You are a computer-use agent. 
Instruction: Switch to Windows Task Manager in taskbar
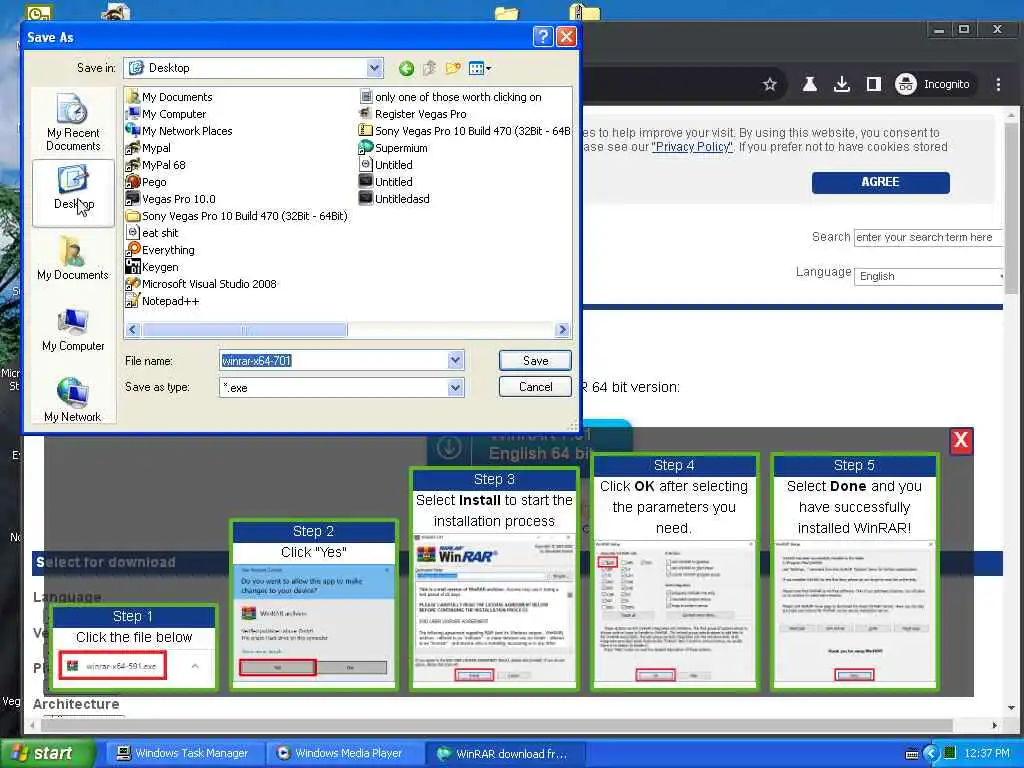pos(185,753)
